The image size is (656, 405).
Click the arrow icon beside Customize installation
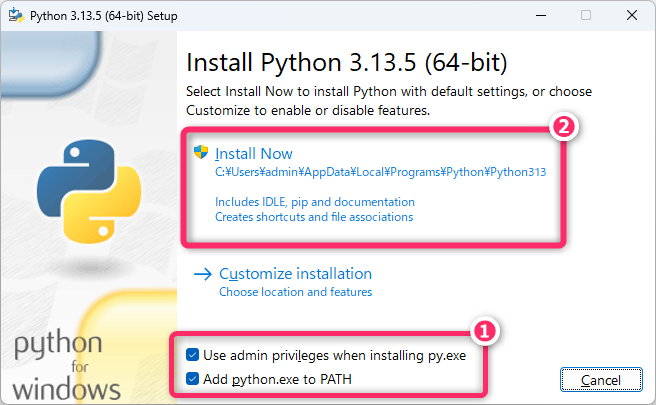pyautogui.click(x=203, y=274)
